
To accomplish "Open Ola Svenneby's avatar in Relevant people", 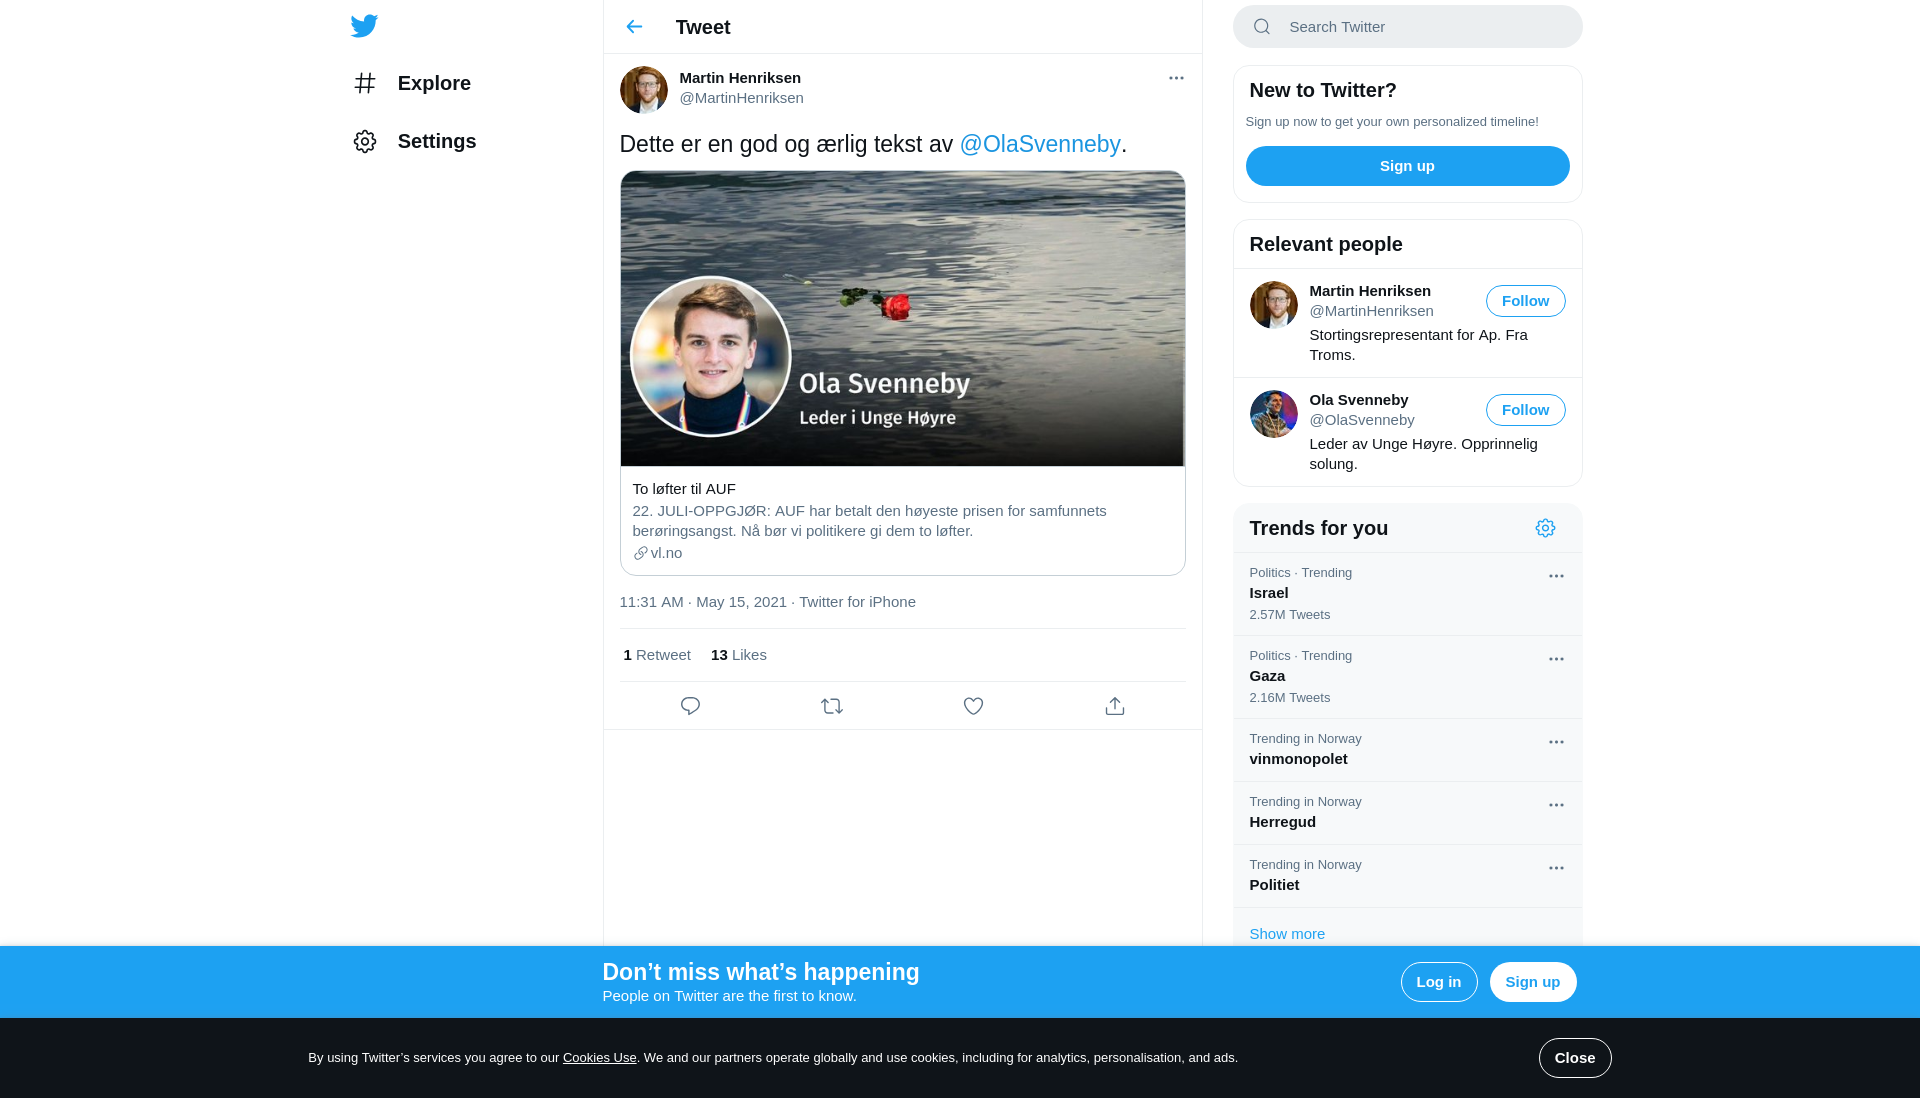I will pyautogui.click(x=1274, y=414).
